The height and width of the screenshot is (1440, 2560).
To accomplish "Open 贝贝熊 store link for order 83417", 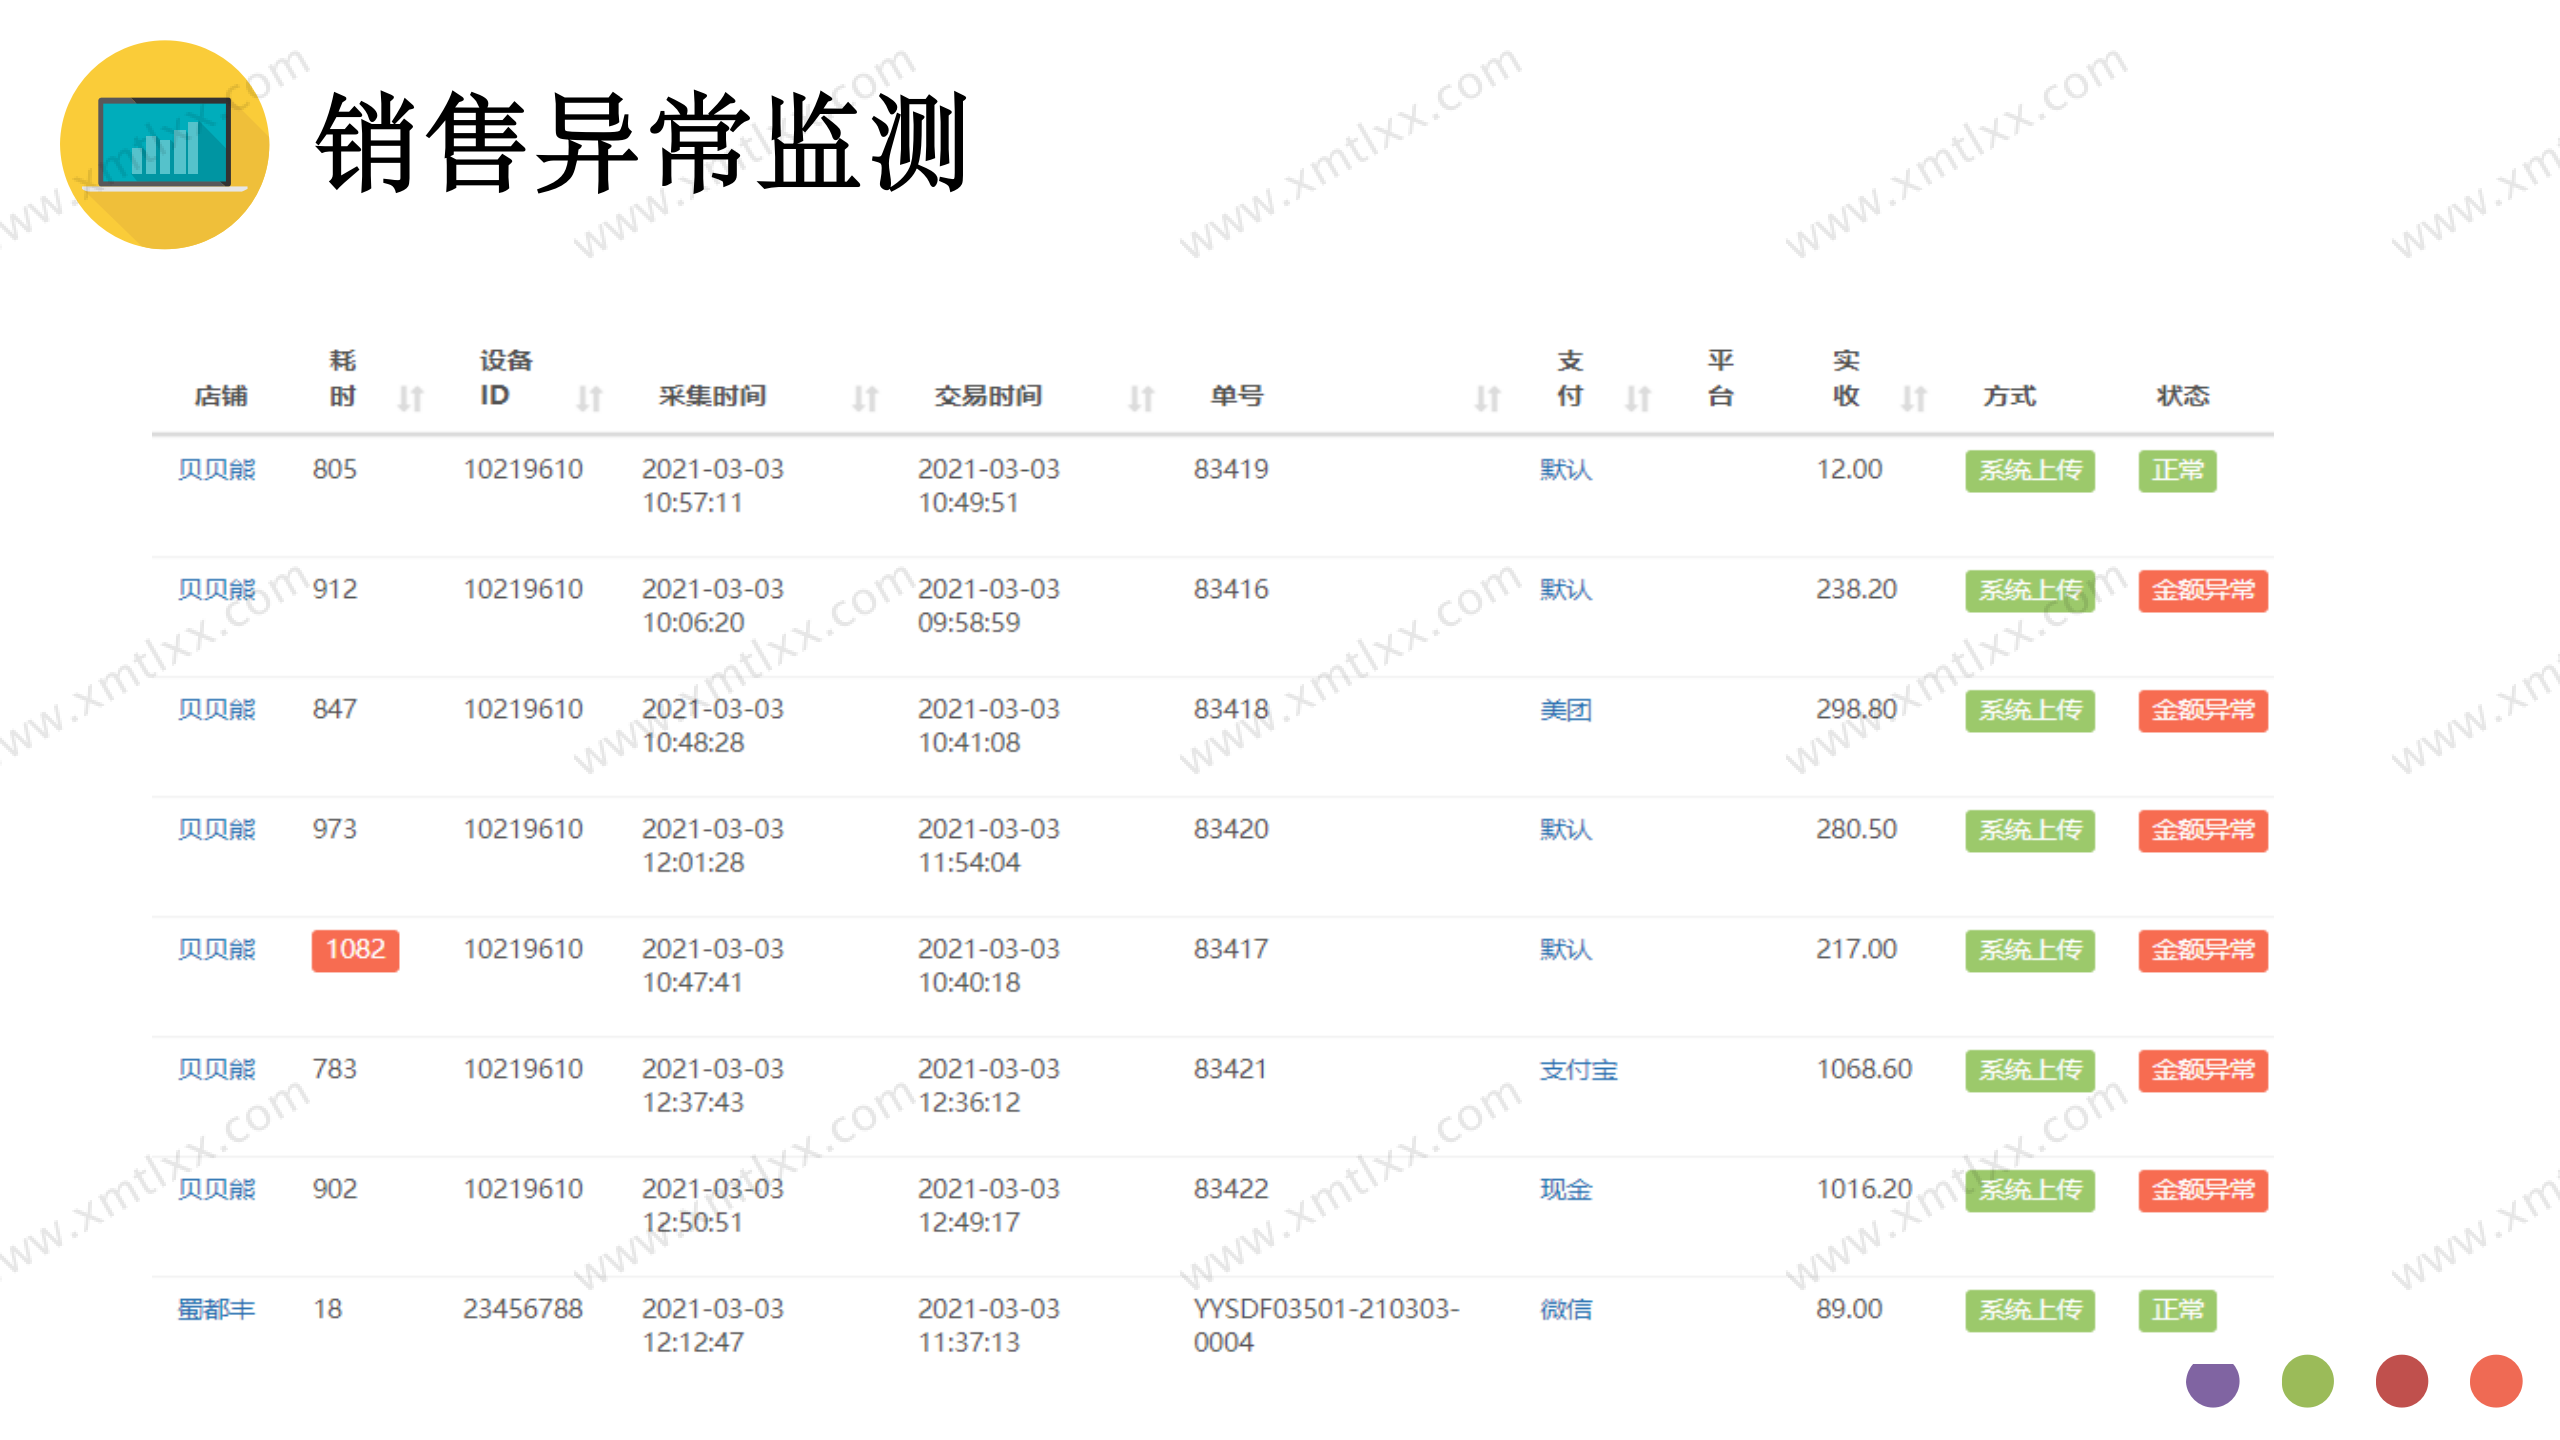I will coord(217,949).
